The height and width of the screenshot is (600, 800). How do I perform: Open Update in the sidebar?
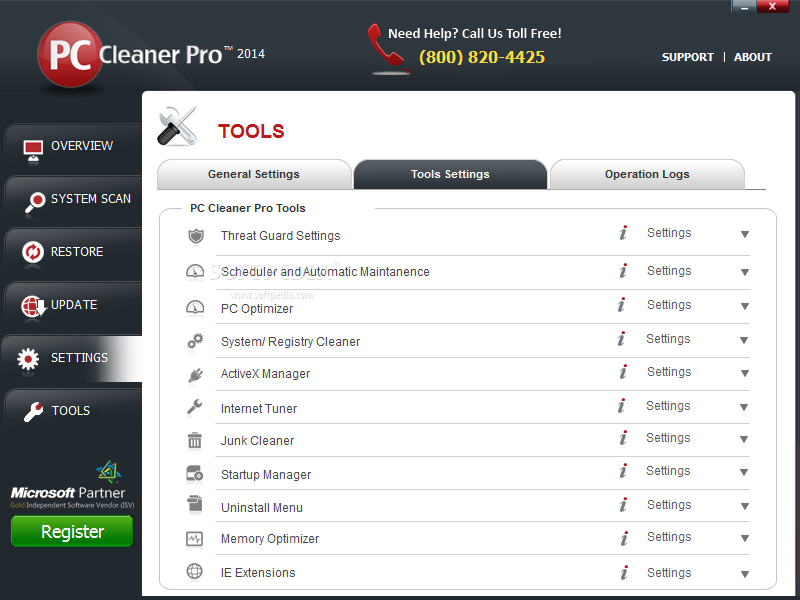73,307
